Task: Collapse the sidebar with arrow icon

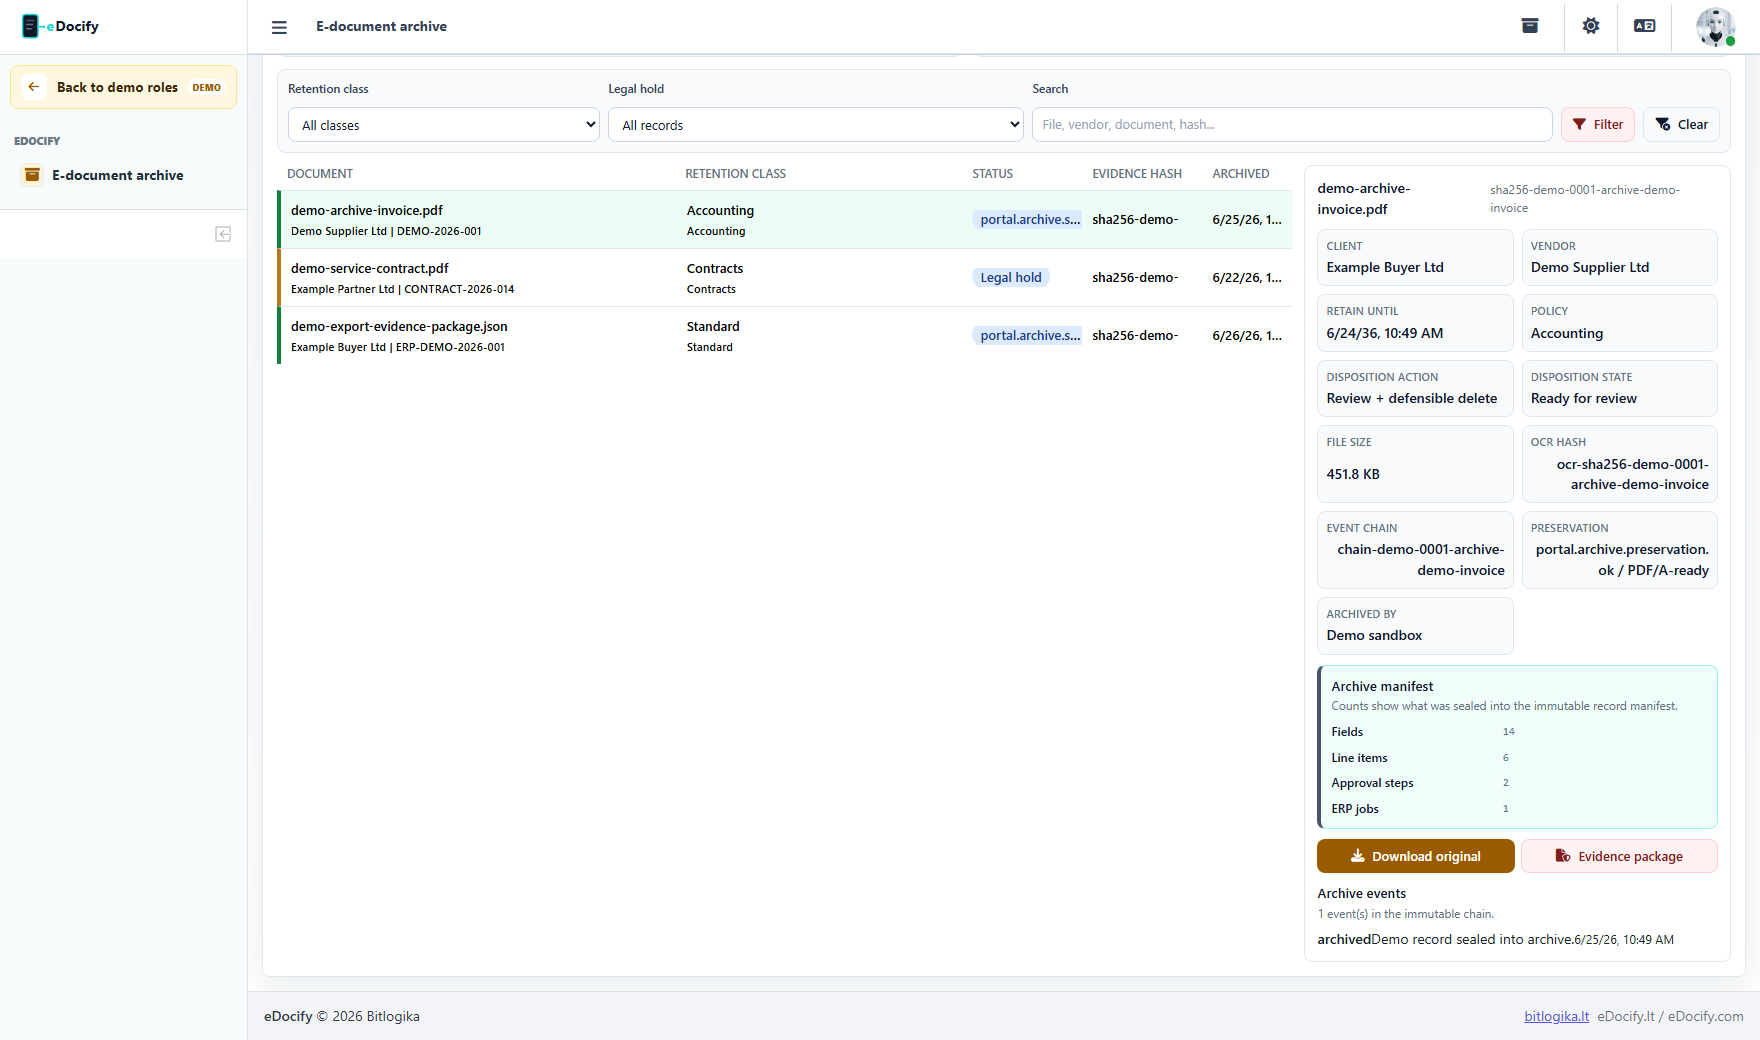Action: tap(223, 234)
